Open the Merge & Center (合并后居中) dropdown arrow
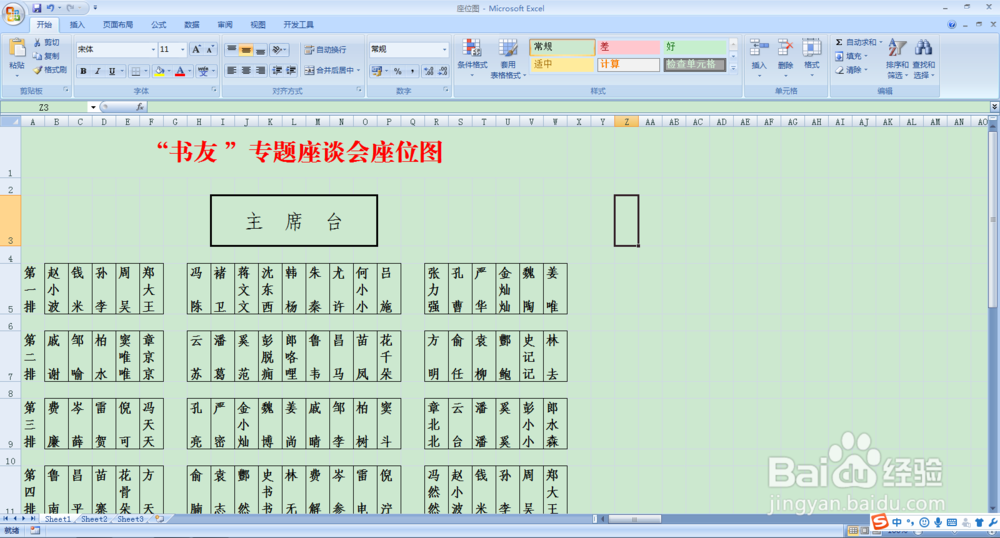Image resolution: width=1000 pixels, height=538 pixels. pos(358,70)
